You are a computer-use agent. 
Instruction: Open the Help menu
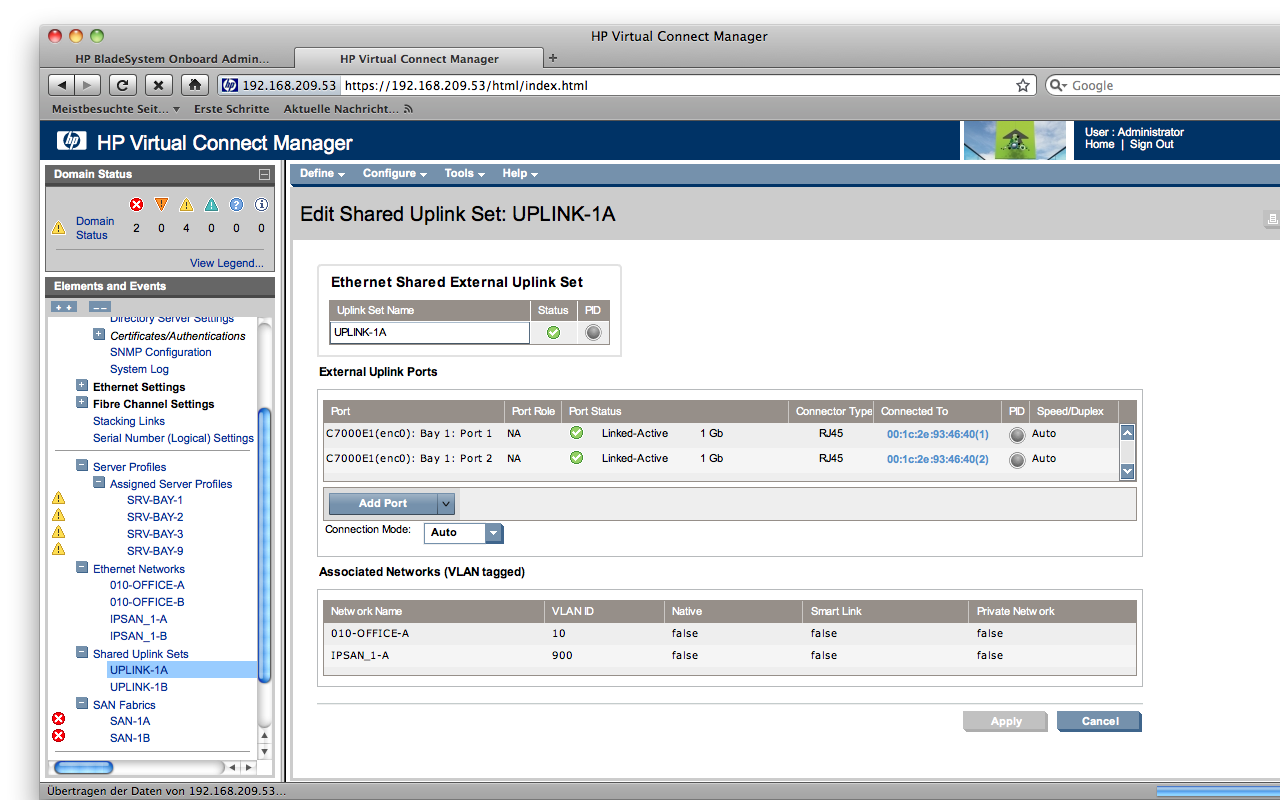coord(519,173)
